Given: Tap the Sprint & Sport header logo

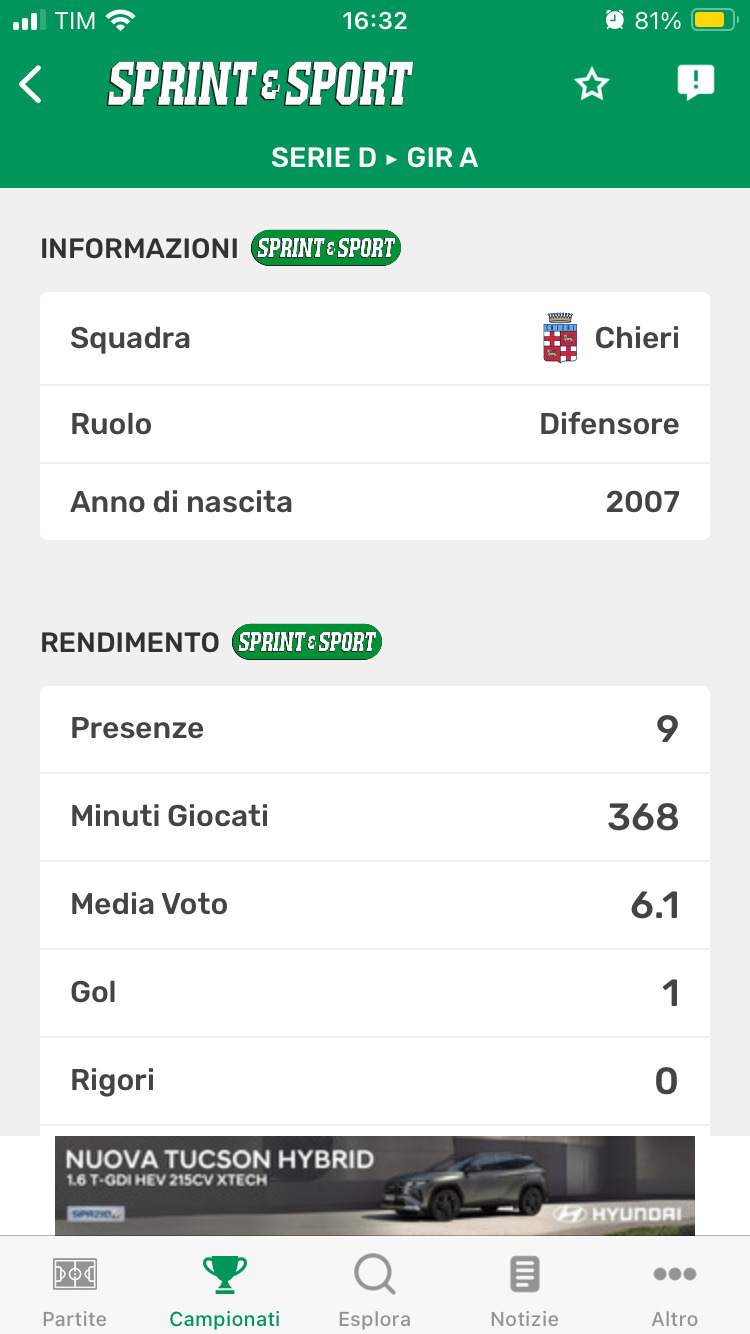Looking at the screenshot, I should 260,85.
